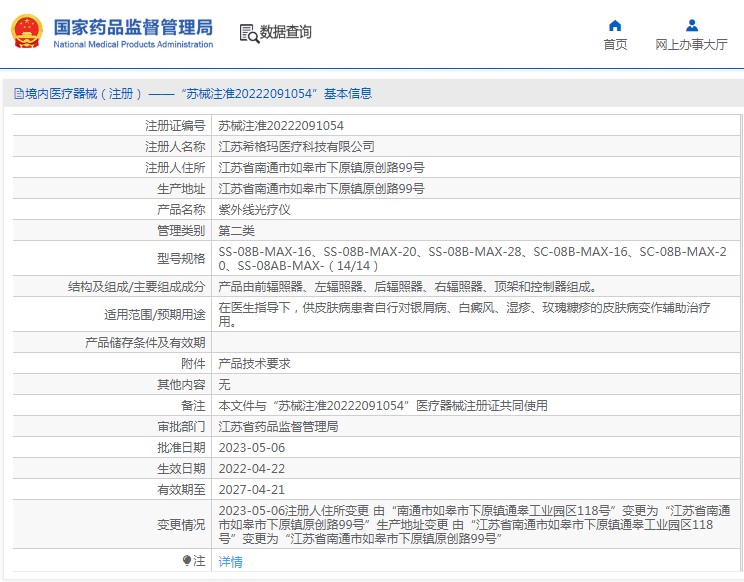The image size is (744, 582).
Task: Select the 备注 label
Action: click(193, 406)
